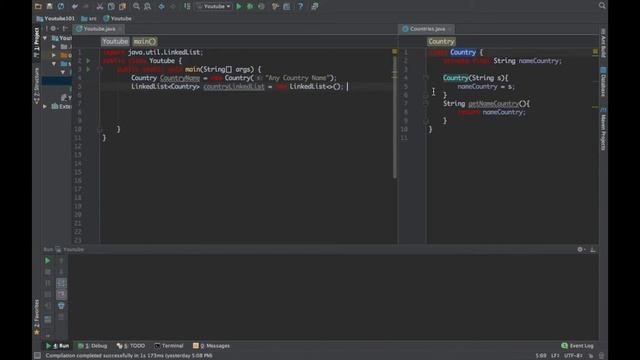This screenshot has height=360, width=640.
Task: Click Youtube101 breadcrumb in navigation bar
Action: click(56, 18)
